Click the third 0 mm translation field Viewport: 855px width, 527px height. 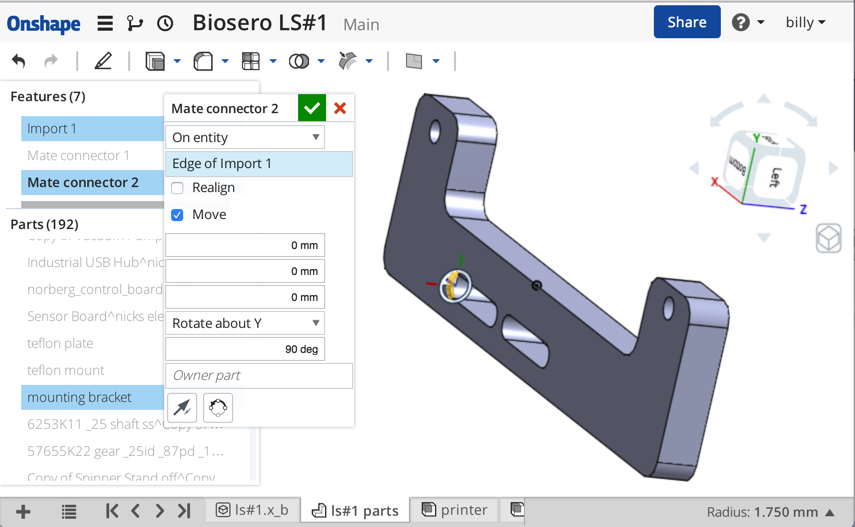pyautogui.click(x=245, y=297)
